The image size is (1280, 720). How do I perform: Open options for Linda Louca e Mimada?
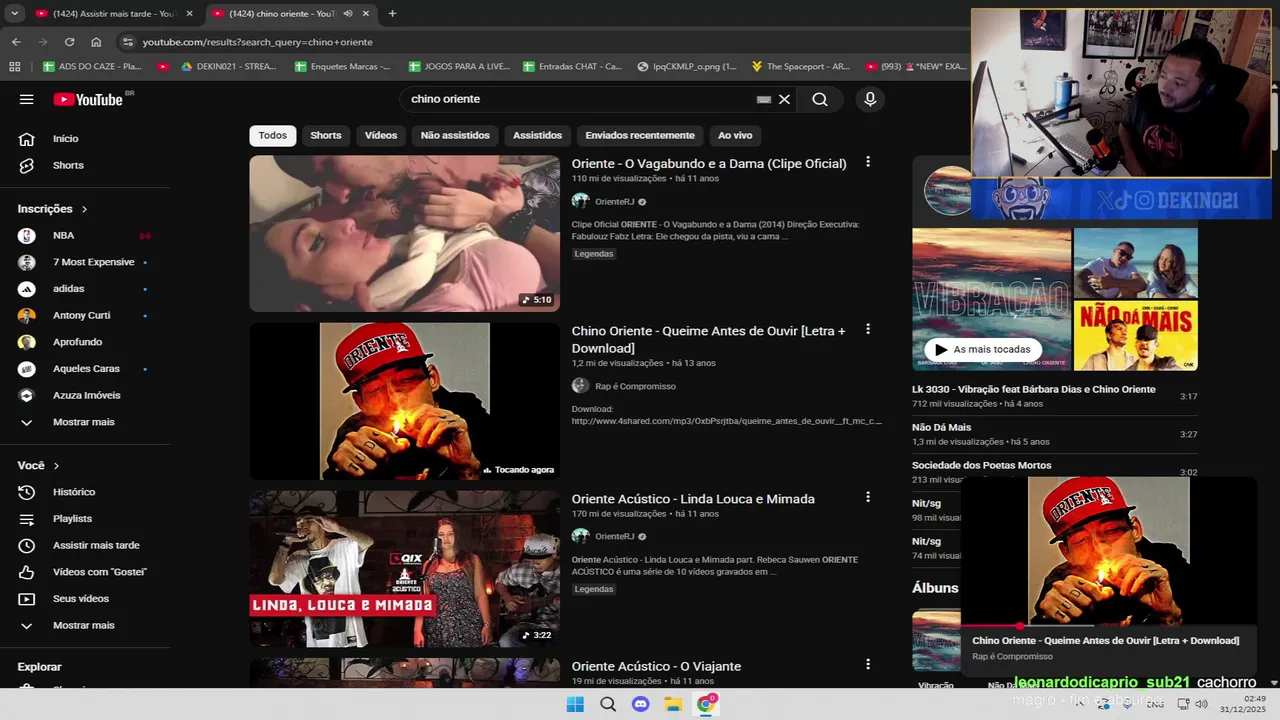[x=868, y=497]
